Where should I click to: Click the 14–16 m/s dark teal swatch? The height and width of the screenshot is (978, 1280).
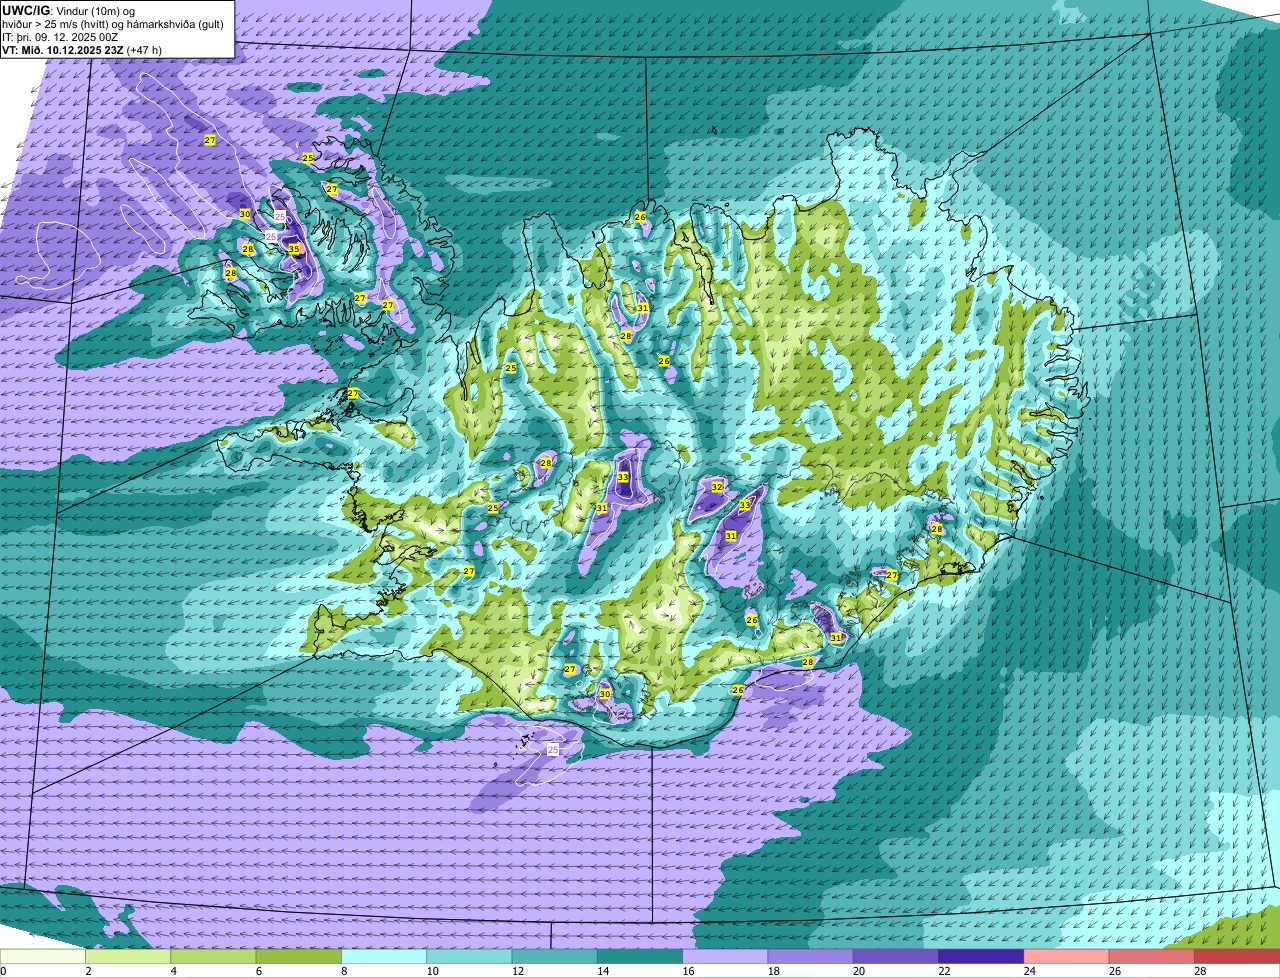(640, 956)
